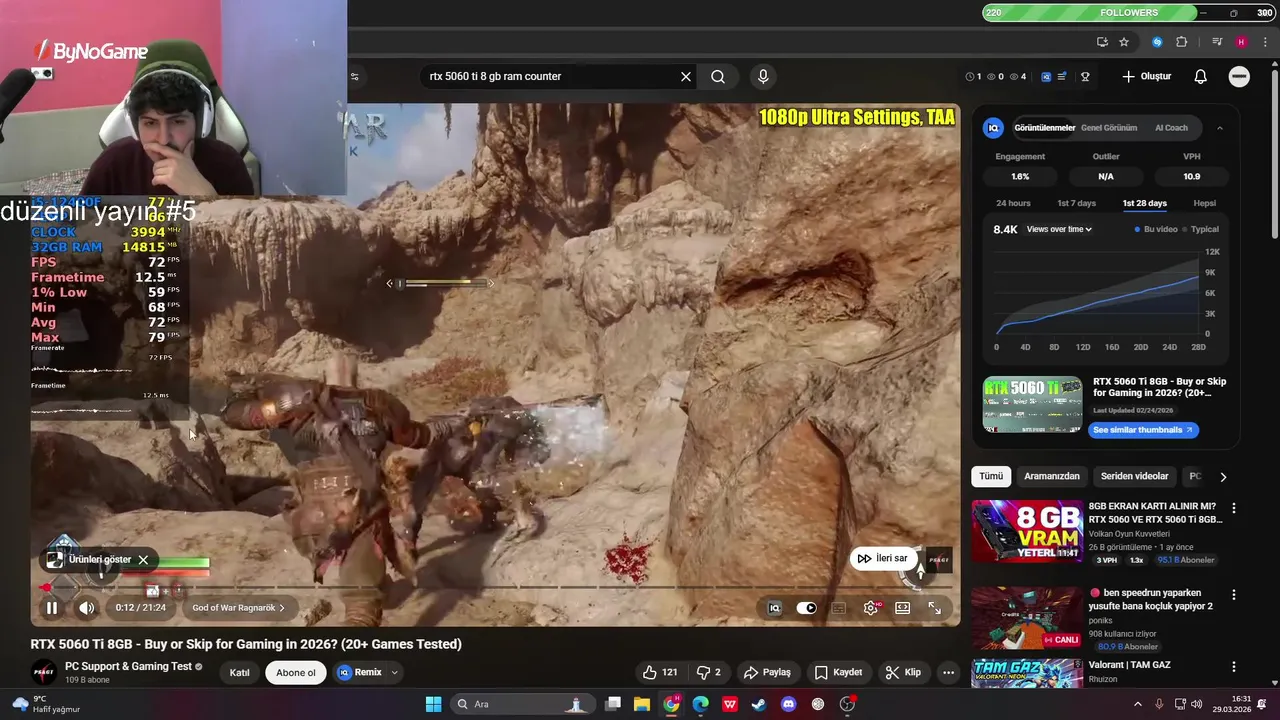
Task: Toggle Bu video chart series
Action: click(1156, 229)
